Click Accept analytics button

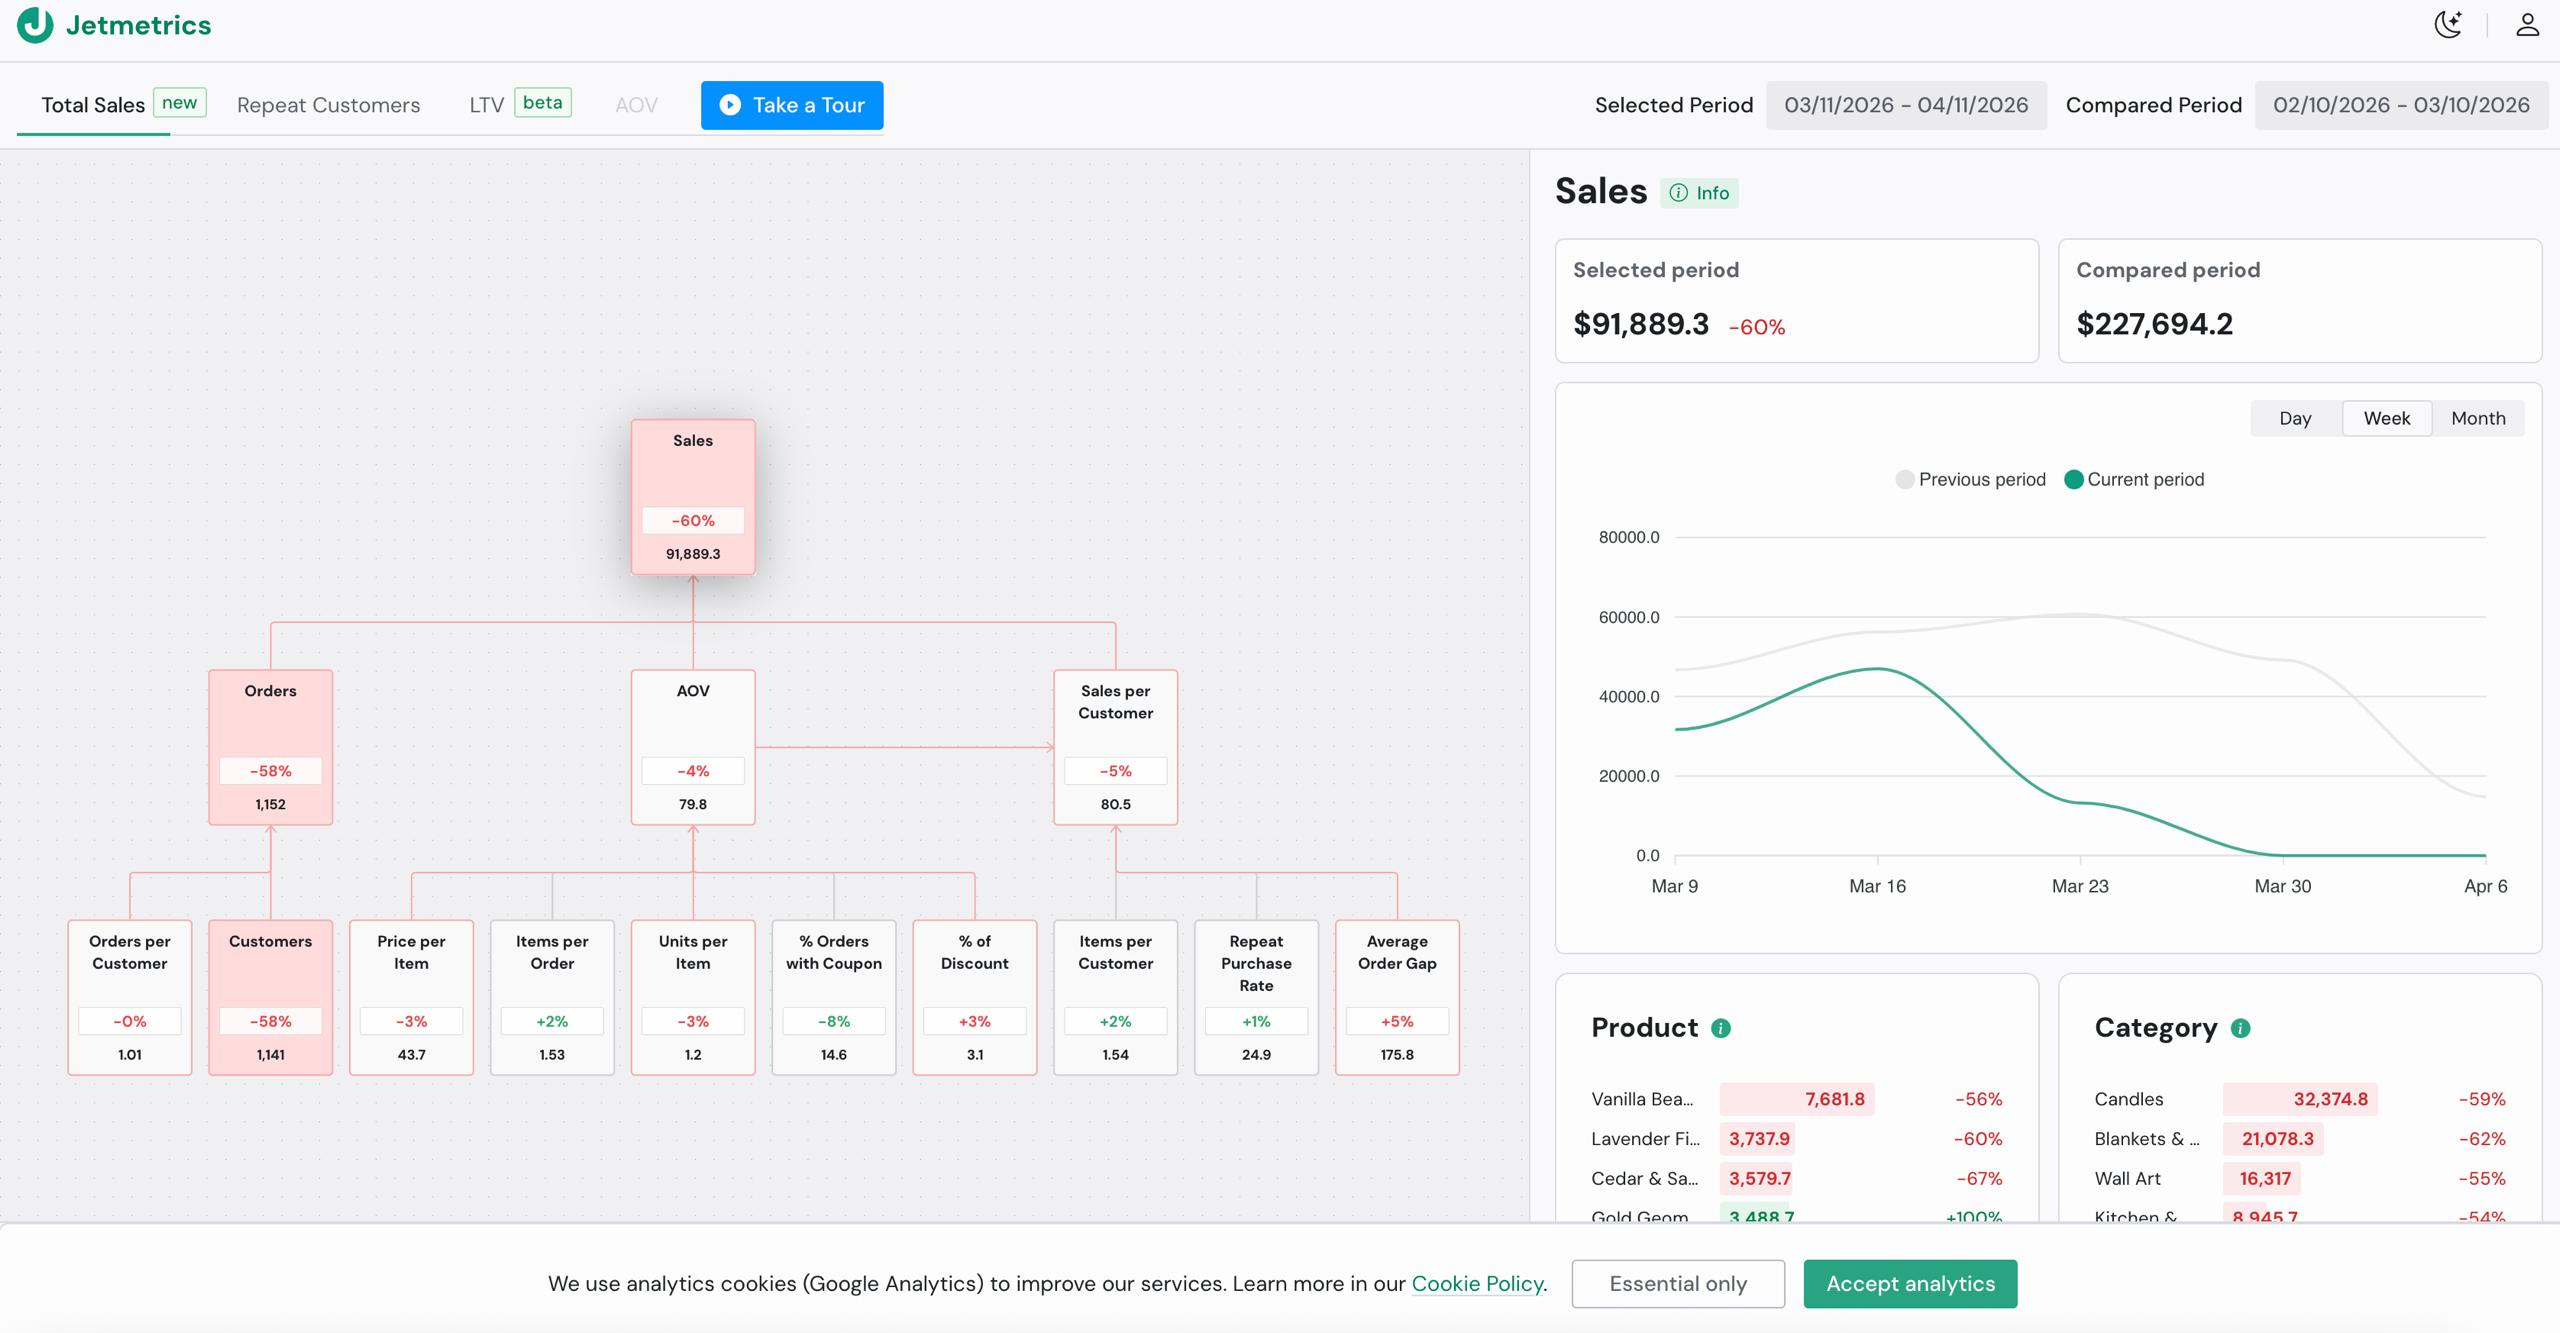tap(1910, 1283)
